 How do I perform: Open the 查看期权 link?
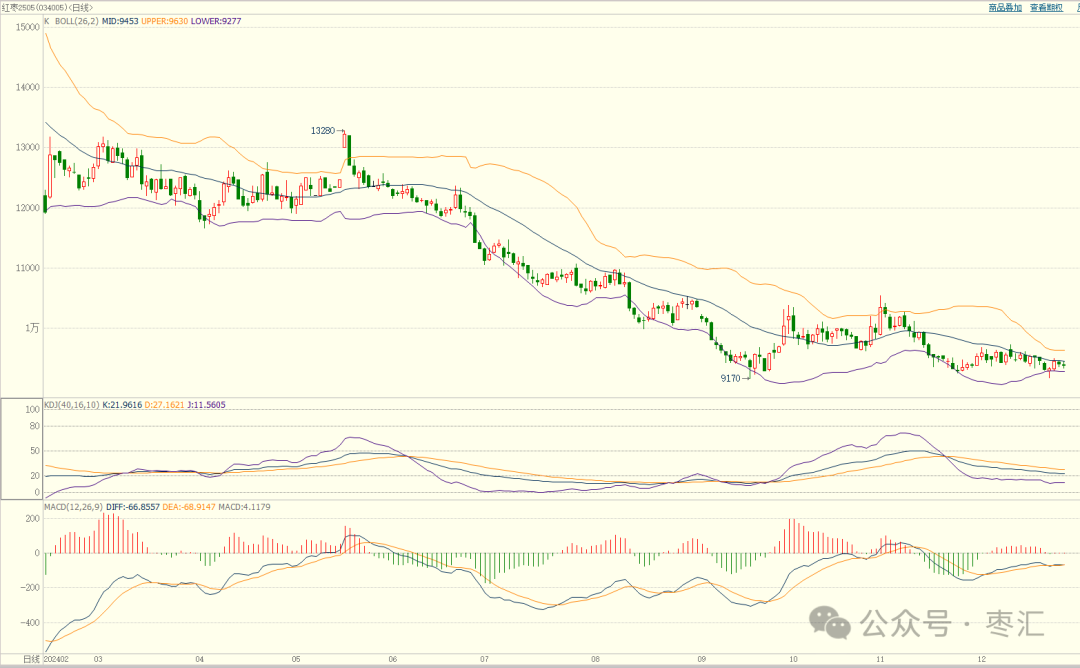coord(1045,7)
